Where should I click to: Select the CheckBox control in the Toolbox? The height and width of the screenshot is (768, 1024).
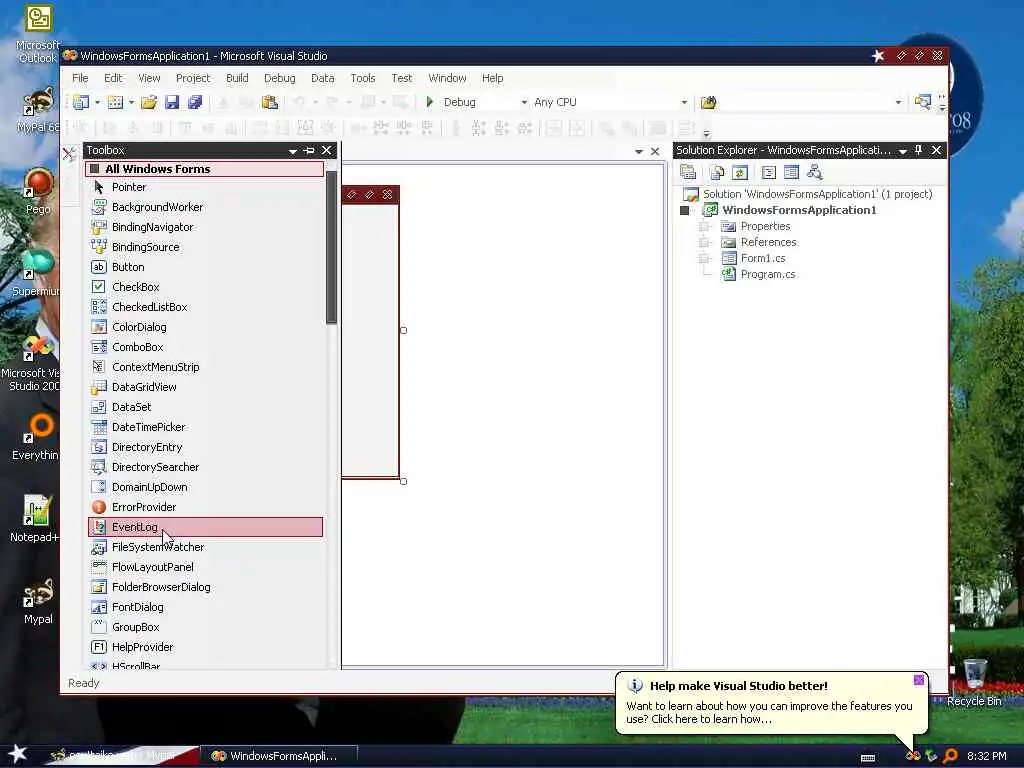[x=205, y=287]
